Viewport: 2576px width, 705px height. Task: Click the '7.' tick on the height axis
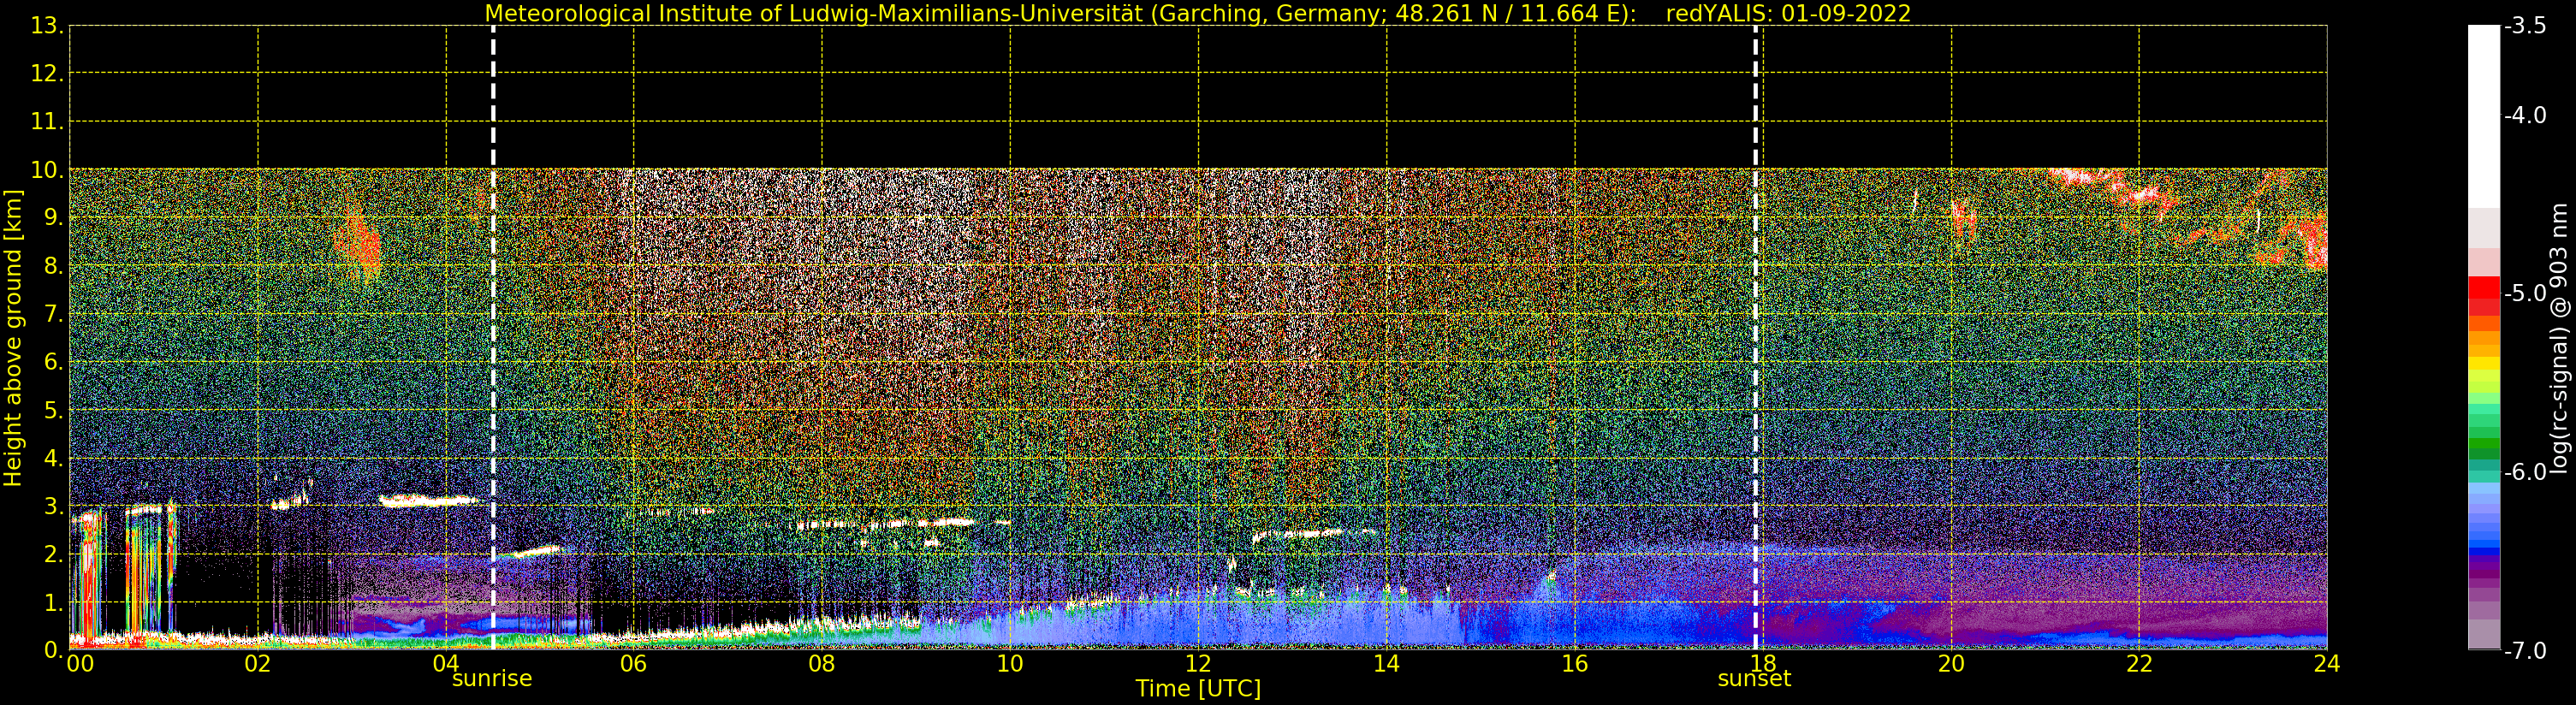54,314
